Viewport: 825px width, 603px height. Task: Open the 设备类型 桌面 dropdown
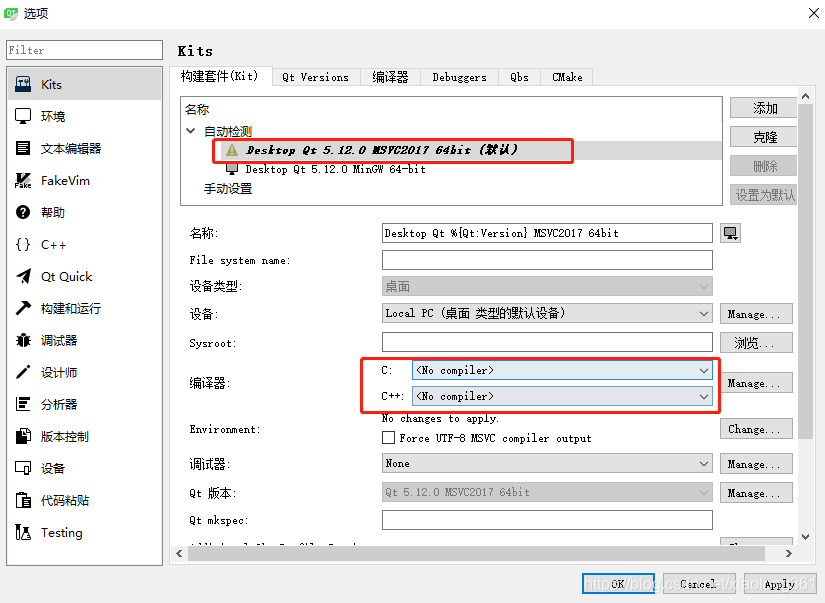tap(547, 287)
